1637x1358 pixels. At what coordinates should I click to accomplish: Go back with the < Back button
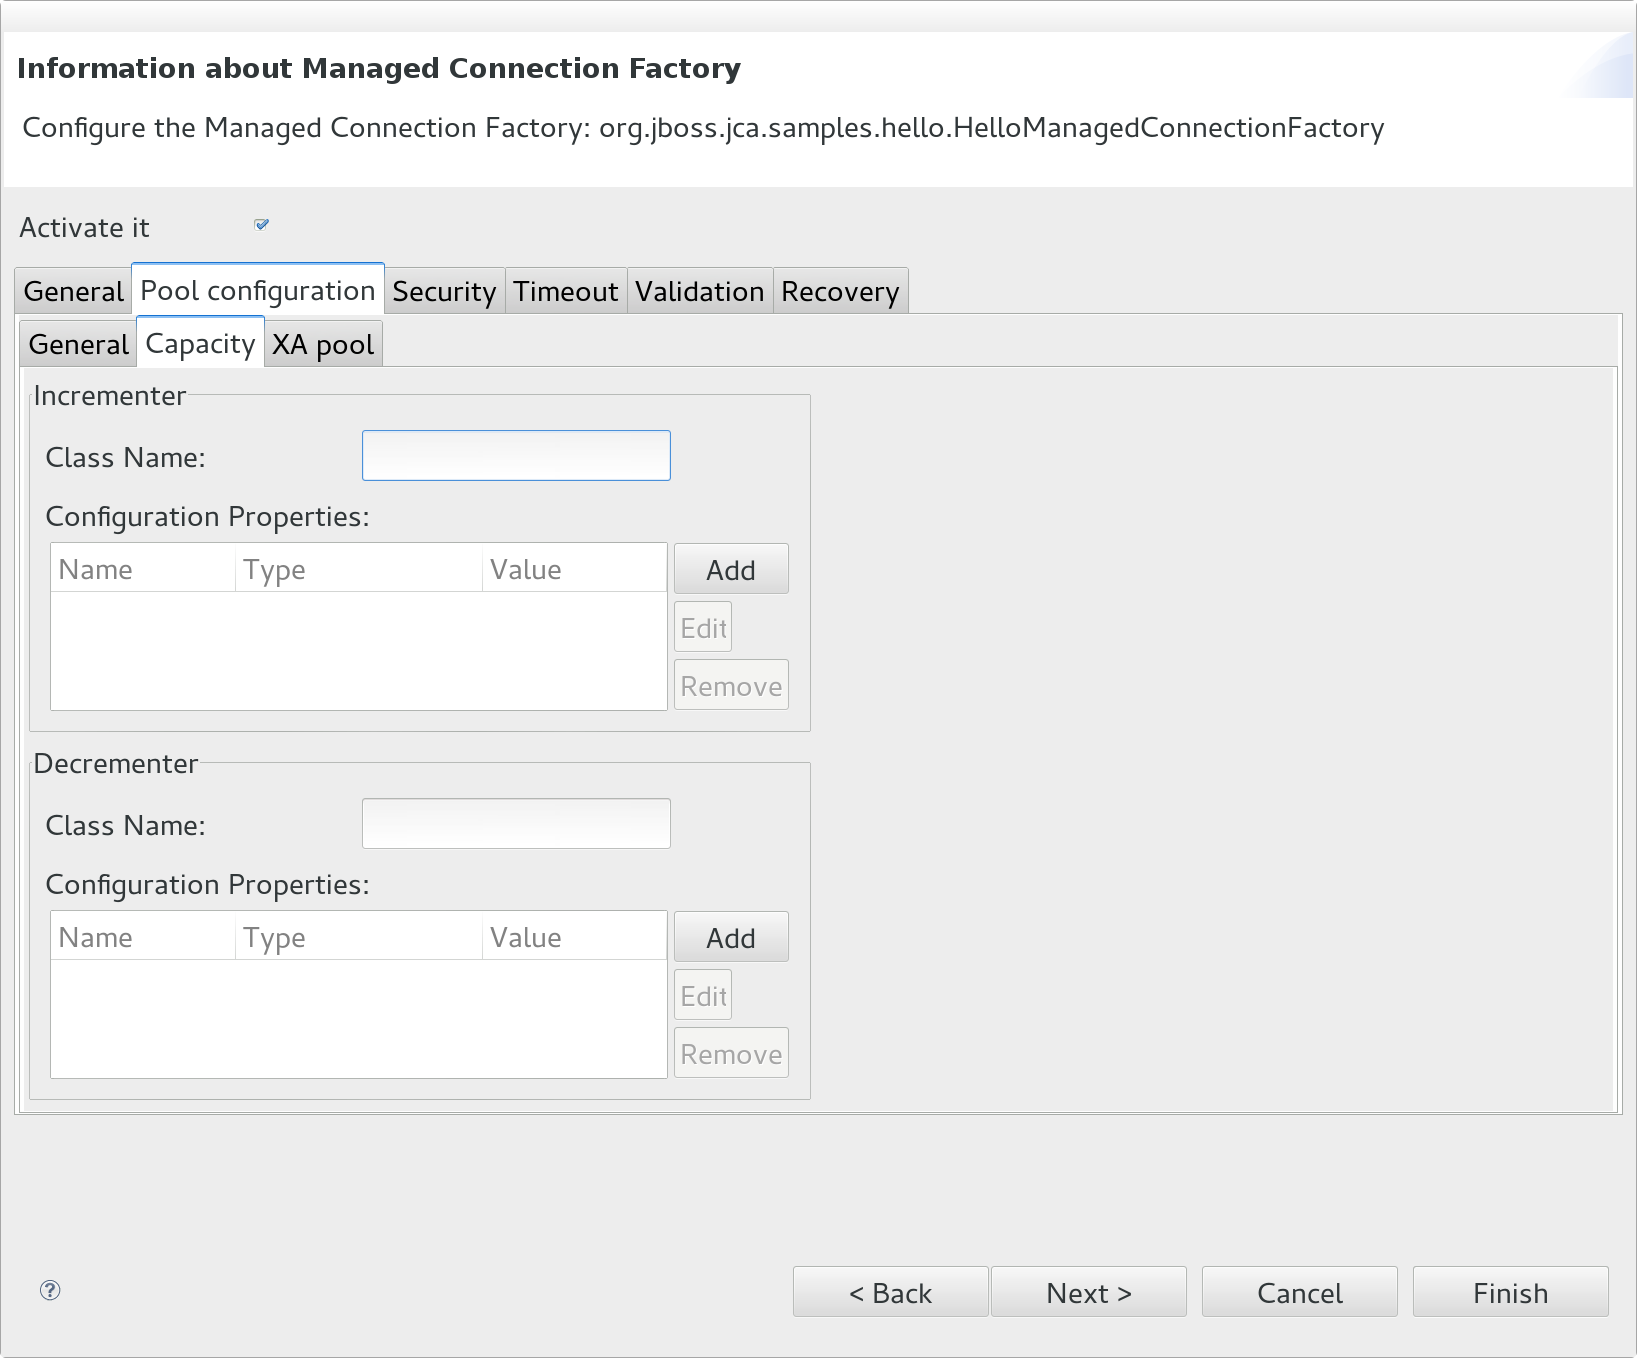point(890,1293)
